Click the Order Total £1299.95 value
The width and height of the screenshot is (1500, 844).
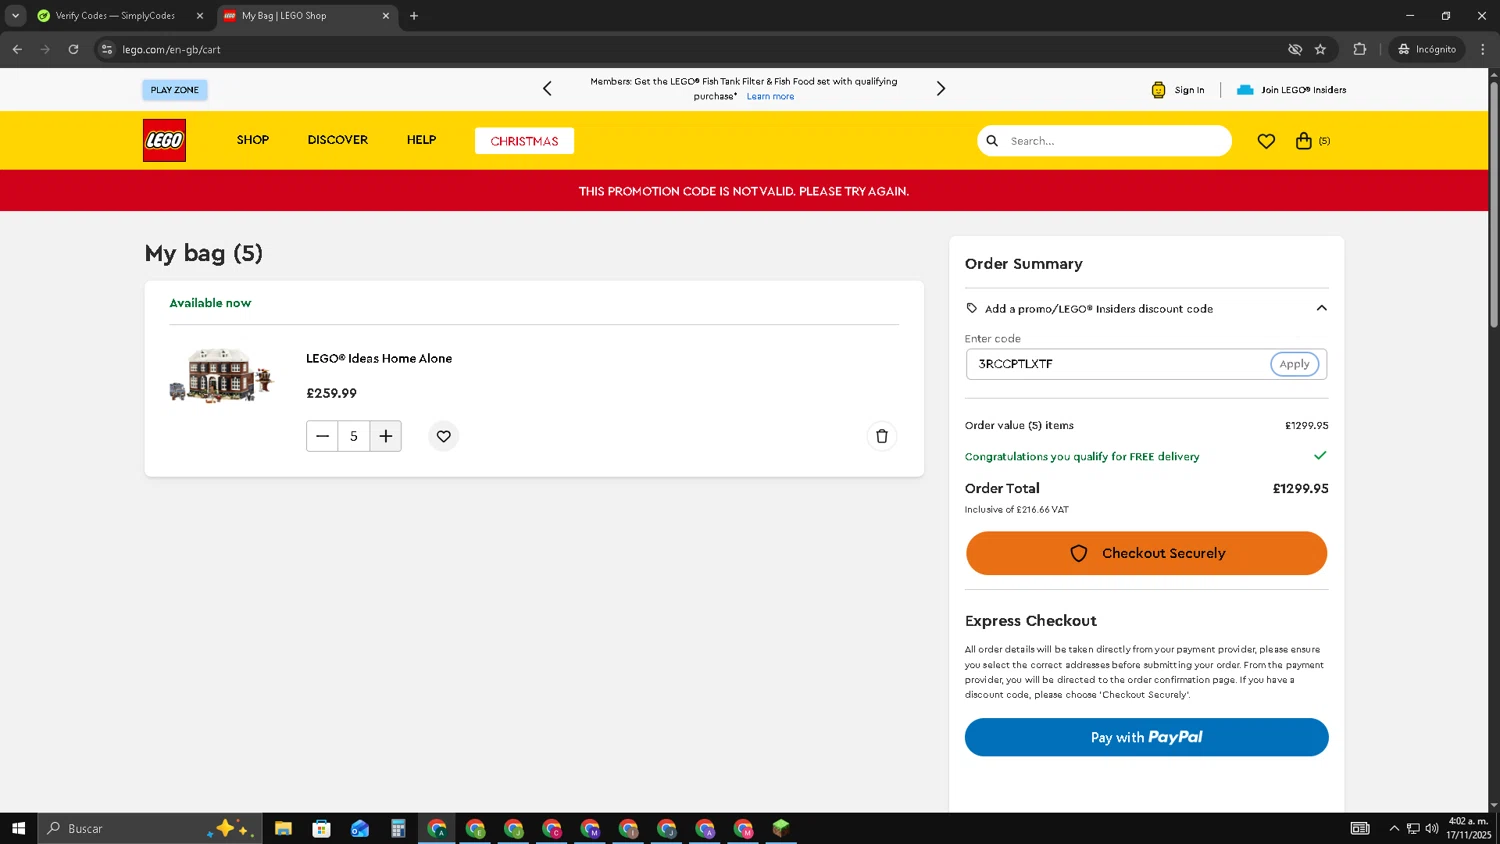point(1300,488)
